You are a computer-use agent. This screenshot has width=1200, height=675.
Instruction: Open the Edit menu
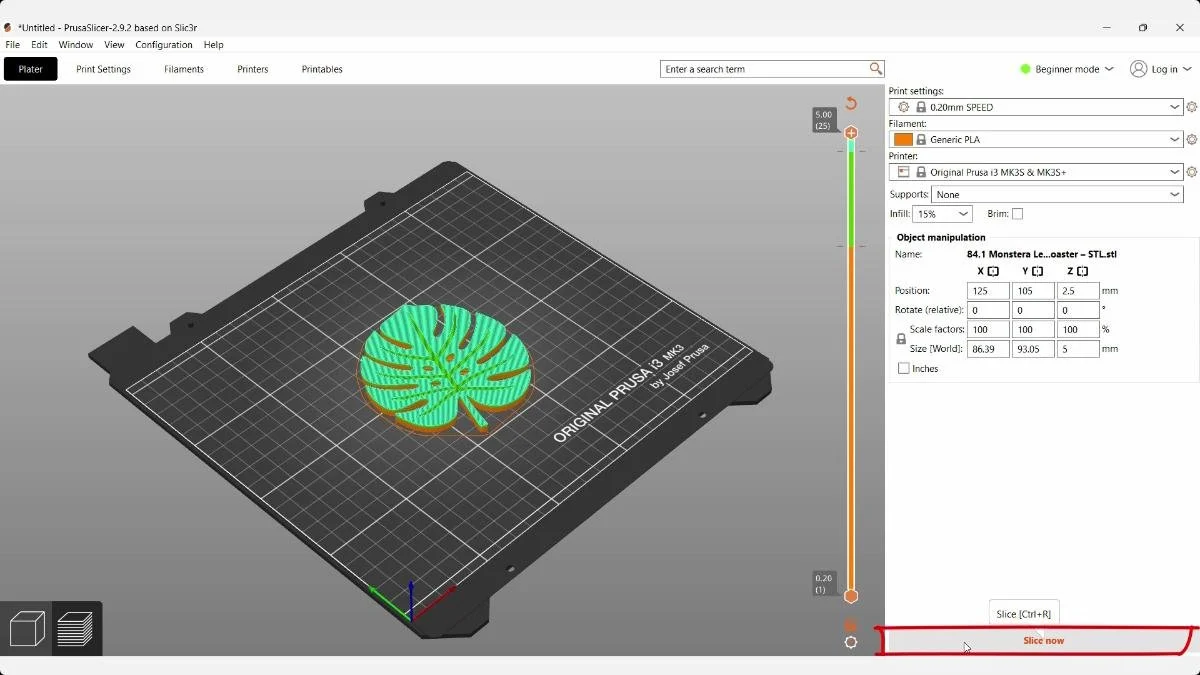pos(39,45)
